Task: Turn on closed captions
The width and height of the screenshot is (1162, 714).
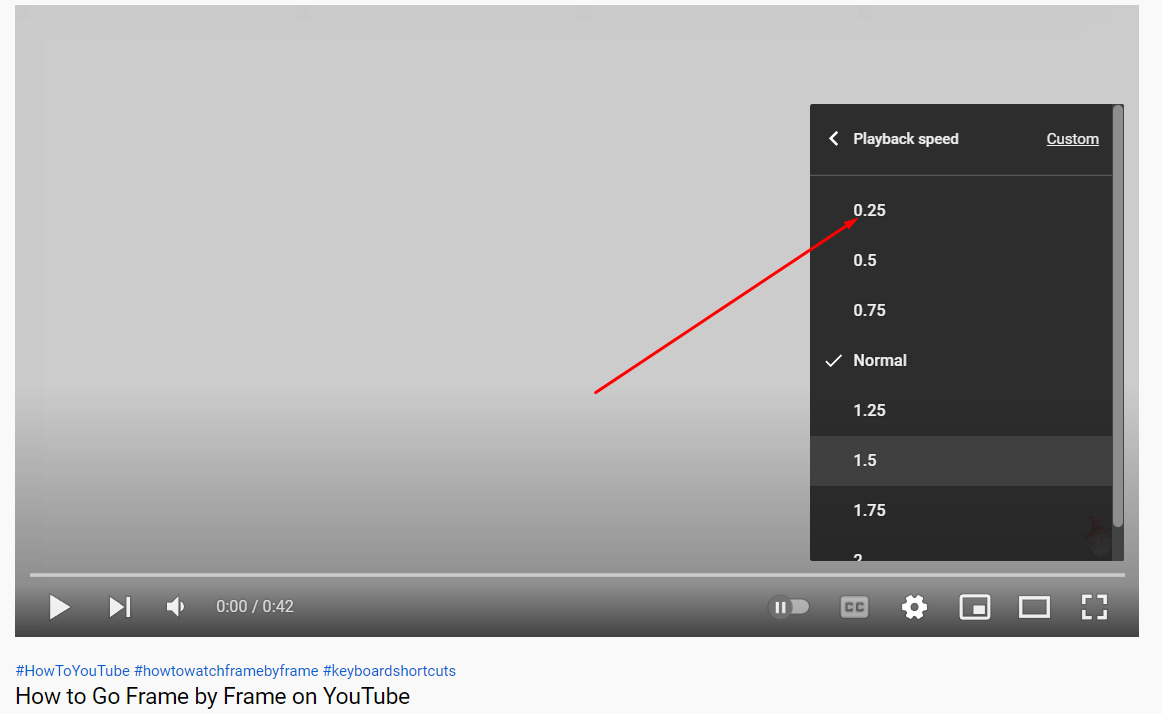Action: (x=854, y=607)
